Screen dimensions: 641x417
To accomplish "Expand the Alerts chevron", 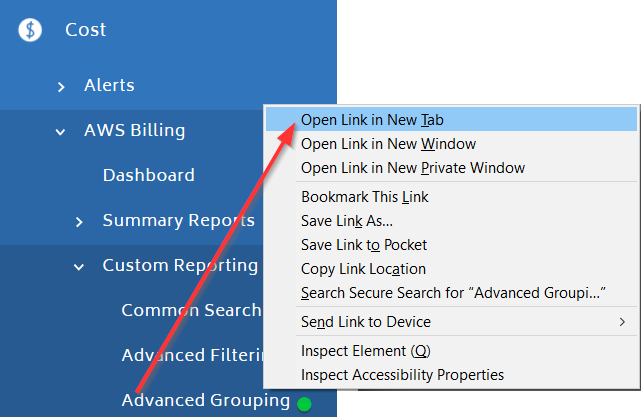I will point(61,87).
